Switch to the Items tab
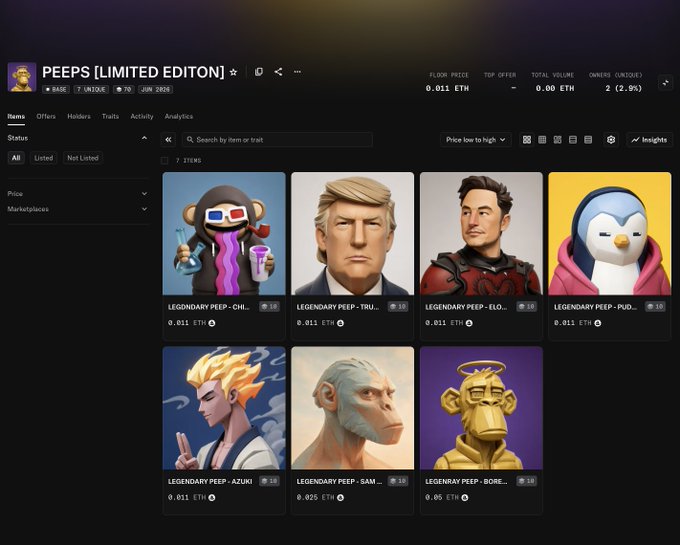 pos(16,116)
